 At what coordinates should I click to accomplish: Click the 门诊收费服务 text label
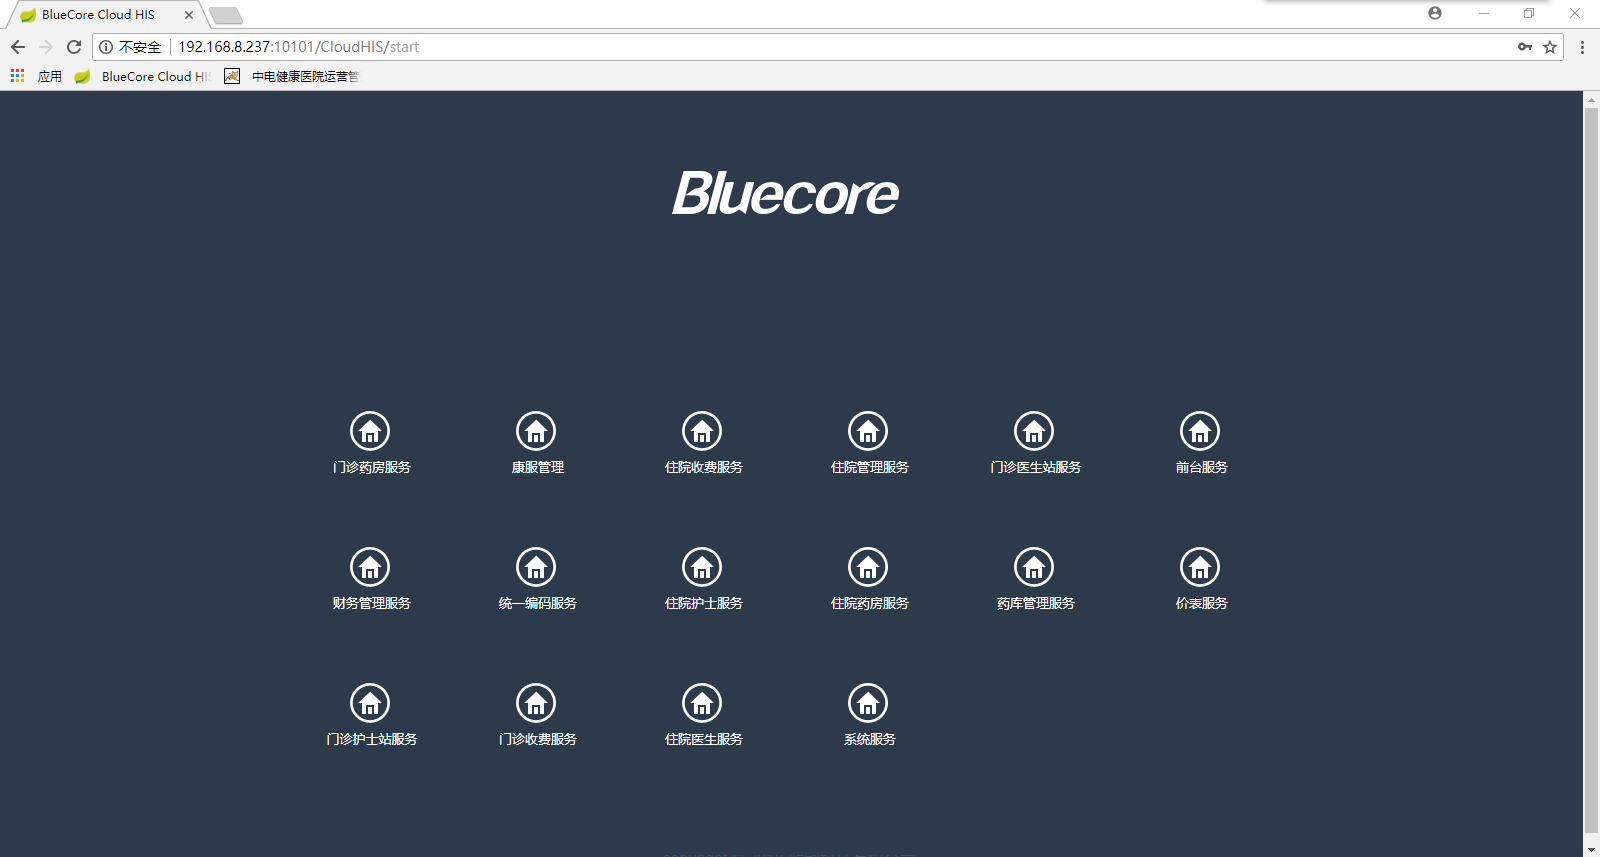coord(538,739)
